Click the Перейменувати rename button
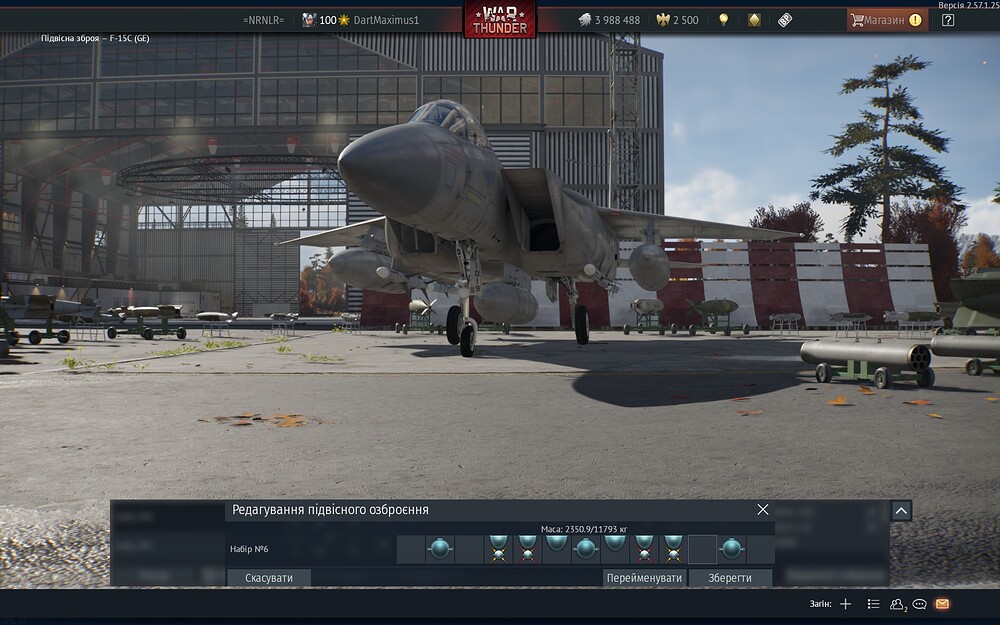Screen dimensions: 1000x625 (x=644, y=578)
